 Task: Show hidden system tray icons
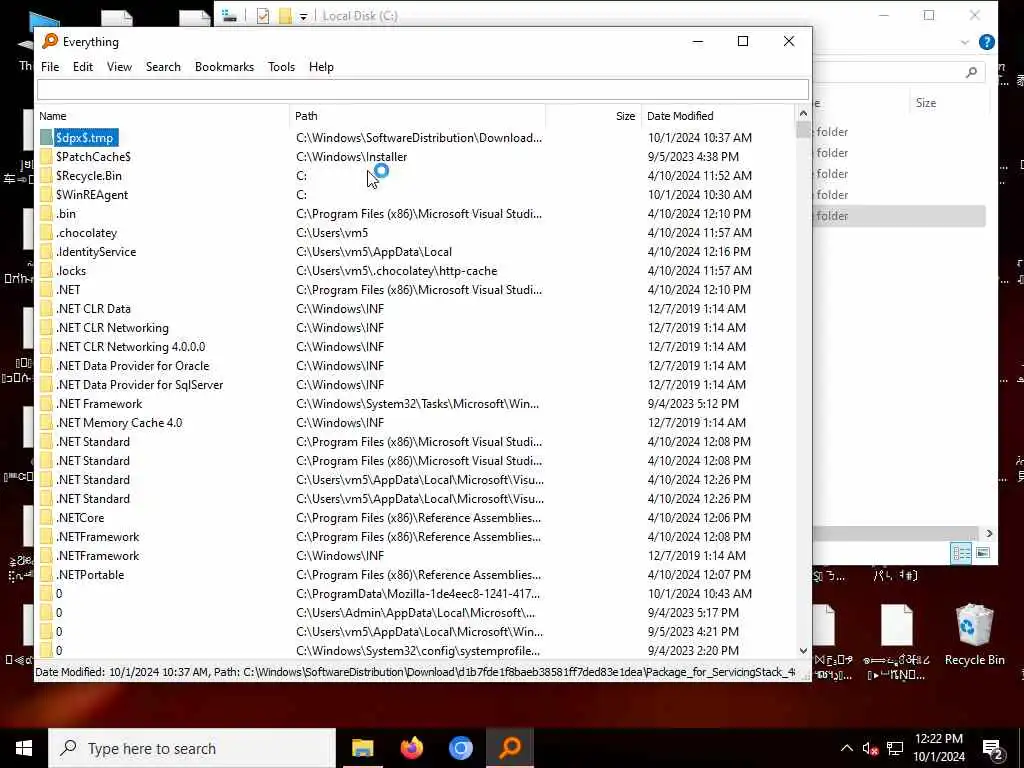pyautogui.click(x=846, y=748)
